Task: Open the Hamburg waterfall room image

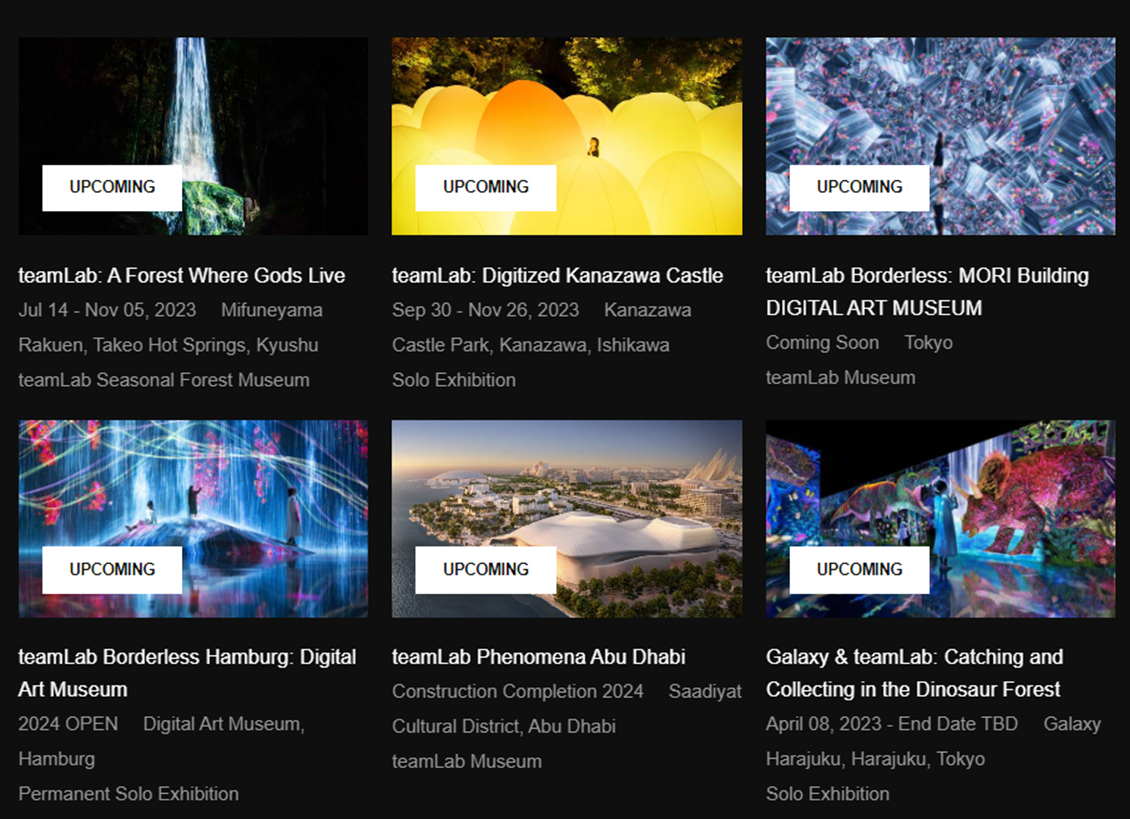Action: tap(193, 519)
